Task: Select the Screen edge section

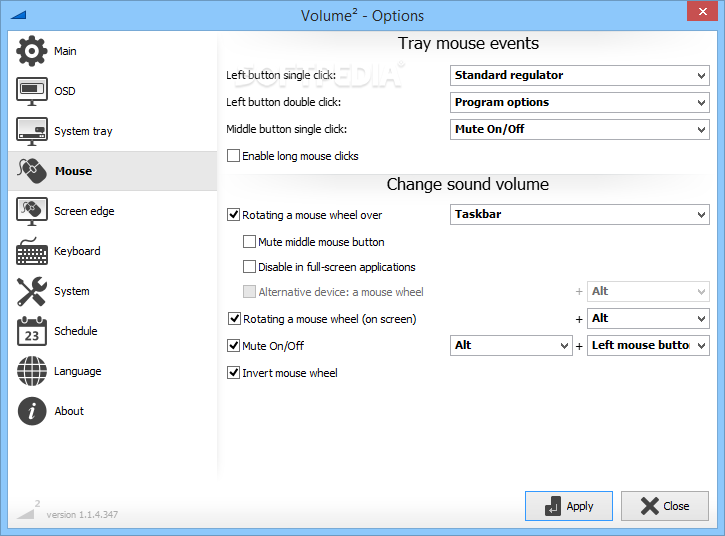Action: (84, 211)
